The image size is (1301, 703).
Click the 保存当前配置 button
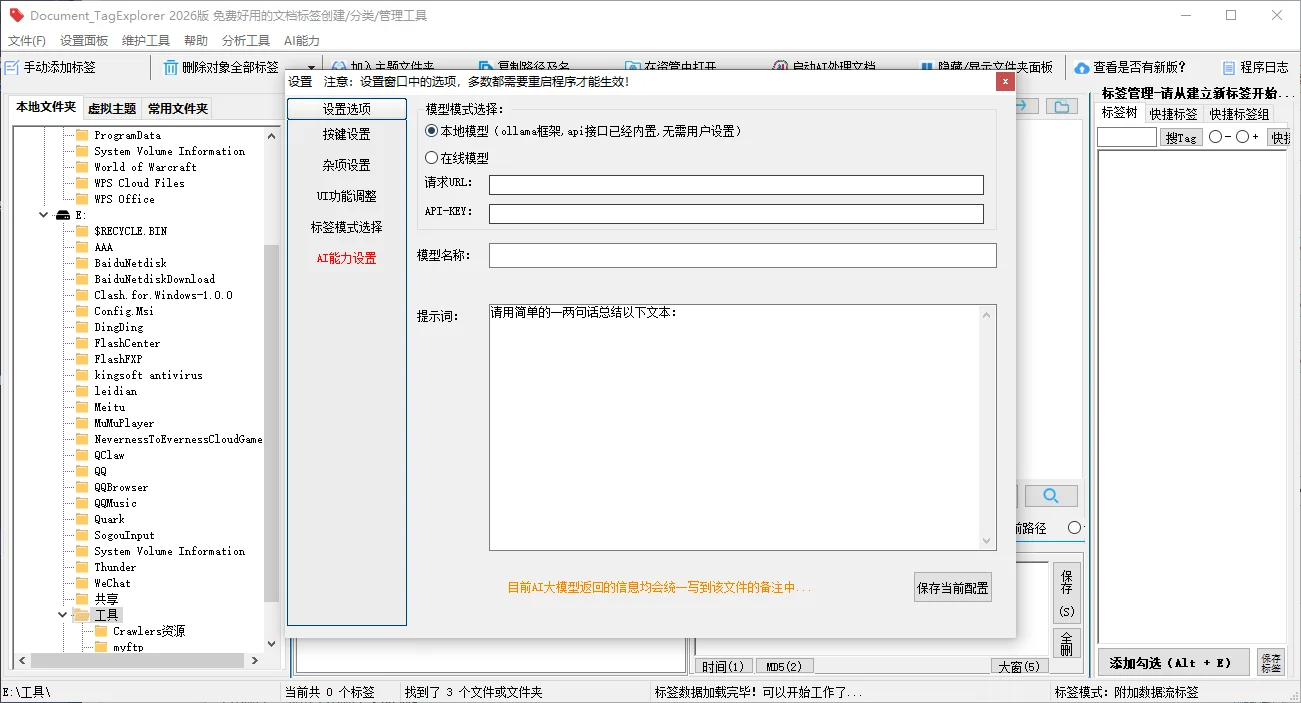tap(952, 588)
